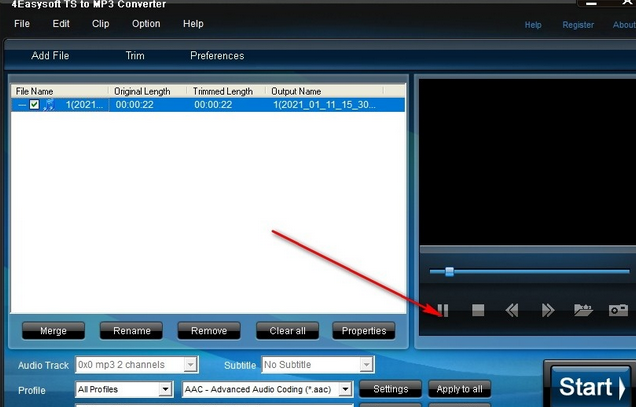The height and width of the screenshot is (407, 636).
Task: Click the Apply to all button
Action: pyautogui.click(x=460, y=389)
